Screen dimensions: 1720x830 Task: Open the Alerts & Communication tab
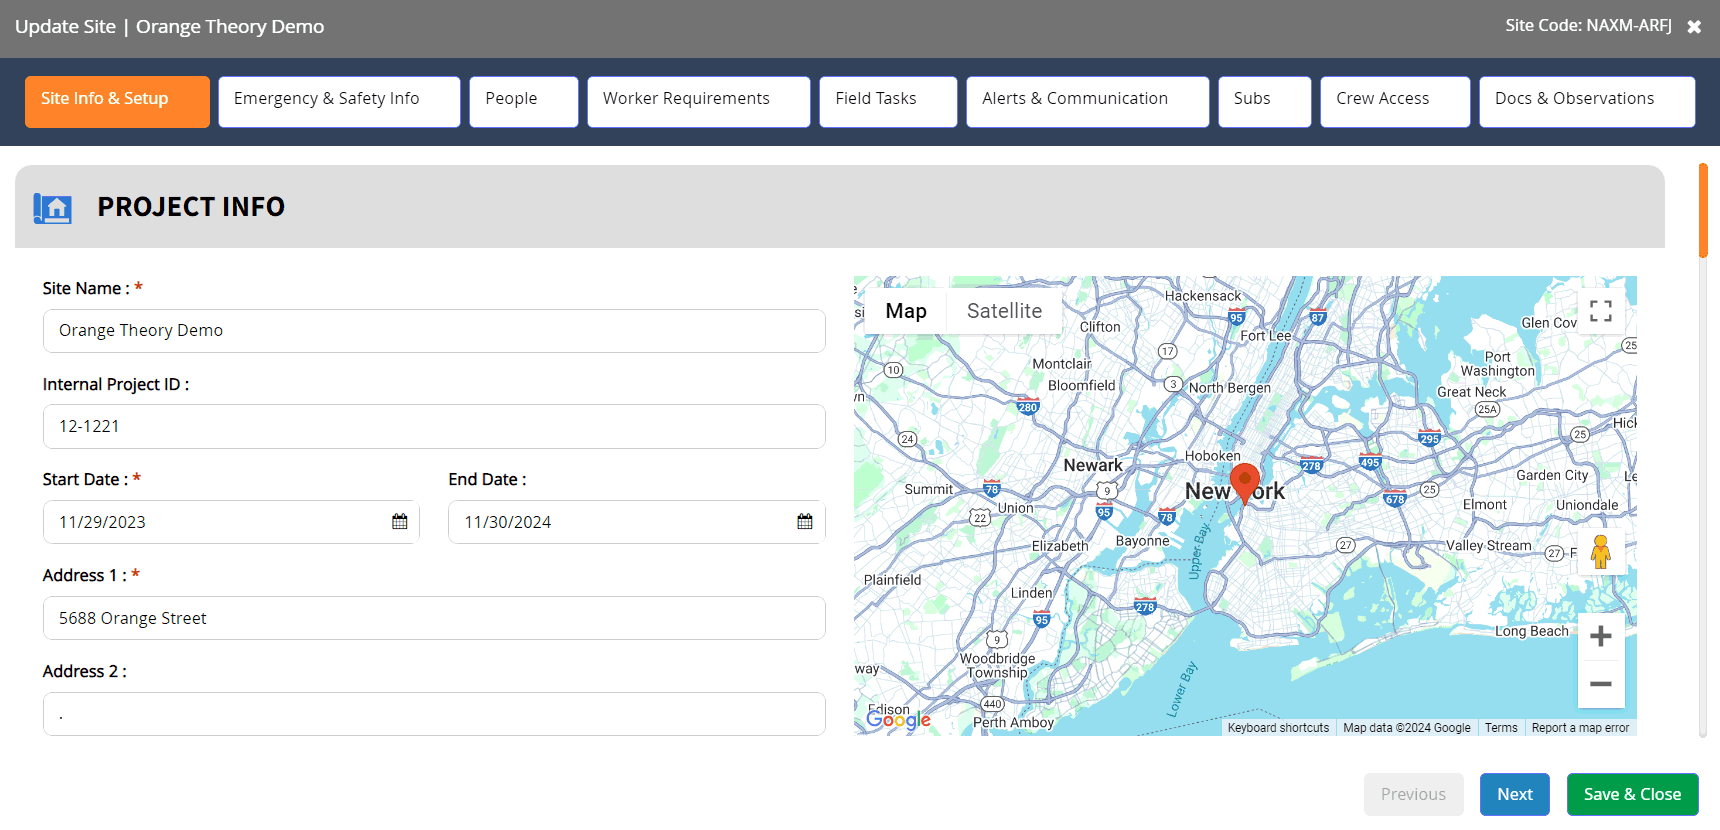[1088, 102]
